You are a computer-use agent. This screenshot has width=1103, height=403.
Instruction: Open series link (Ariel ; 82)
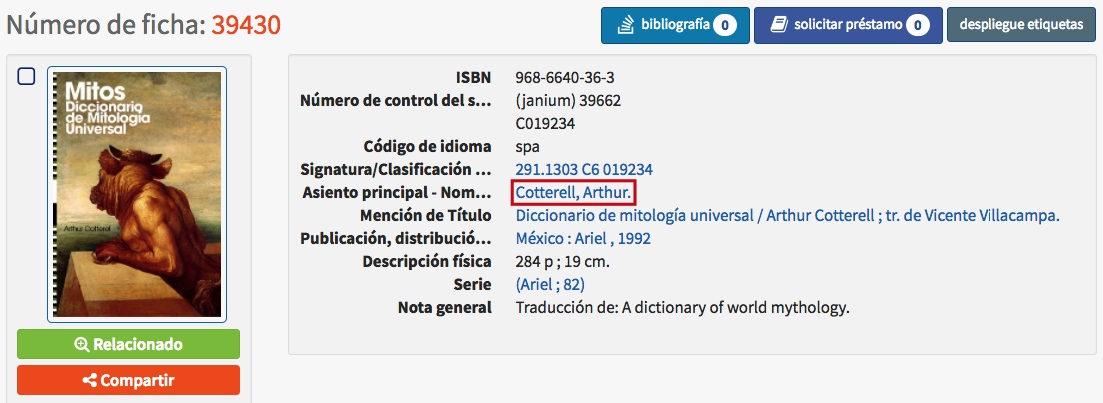tap(550, 285)
